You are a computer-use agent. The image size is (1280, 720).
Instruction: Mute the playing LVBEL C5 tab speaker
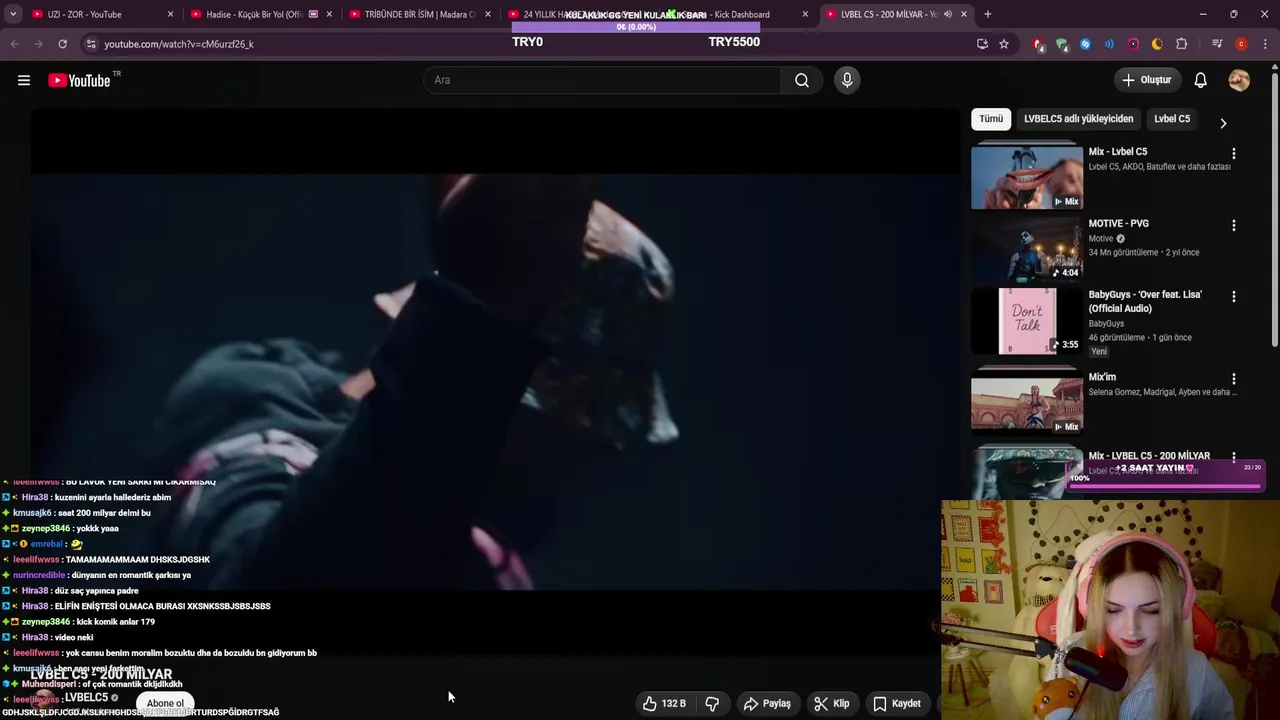point(947,14)
